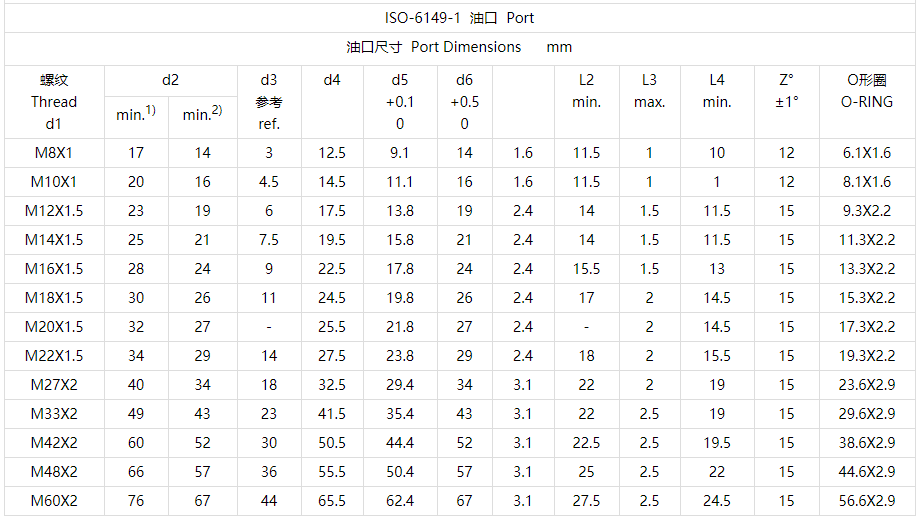Select the M42X2 thread cell
The width and height of the screenshot is (920, 522).
(x=54, y=443)
